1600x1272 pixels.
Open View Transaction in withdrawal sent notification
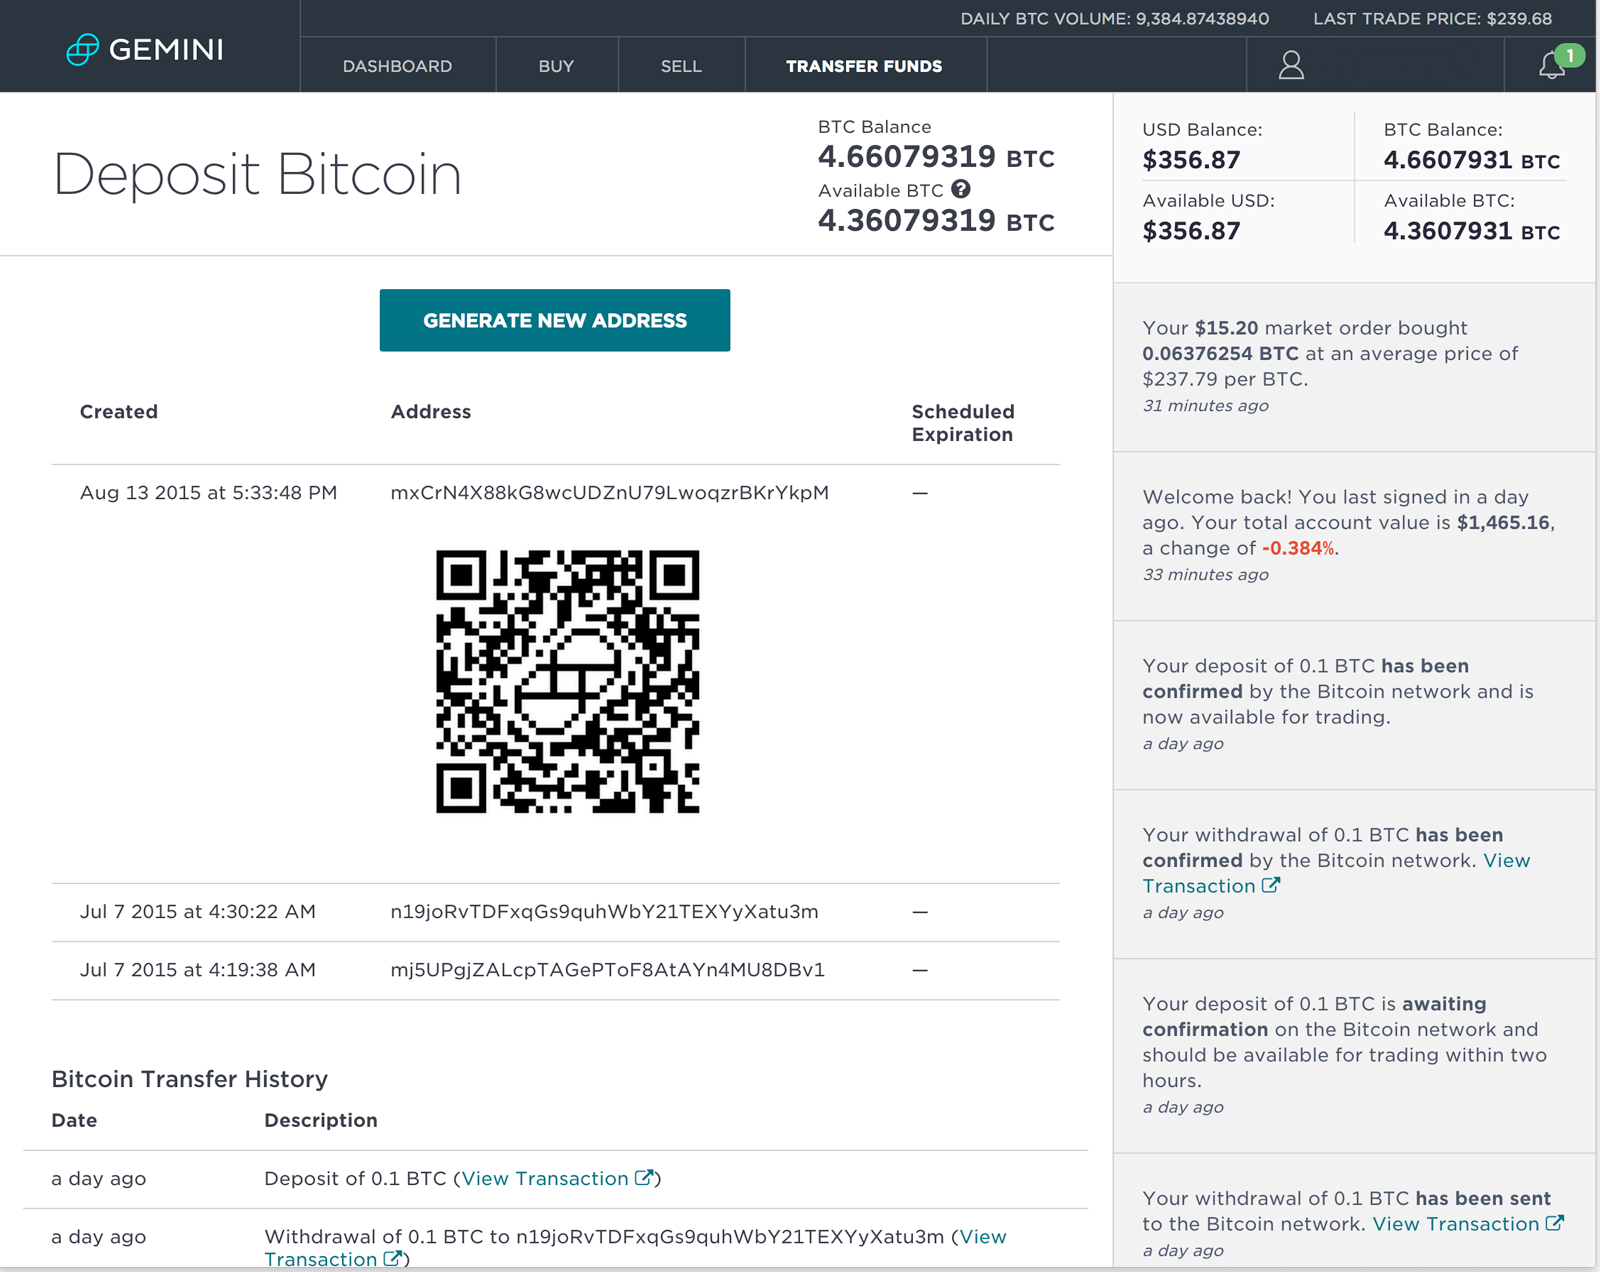tap(1455, 1224)
